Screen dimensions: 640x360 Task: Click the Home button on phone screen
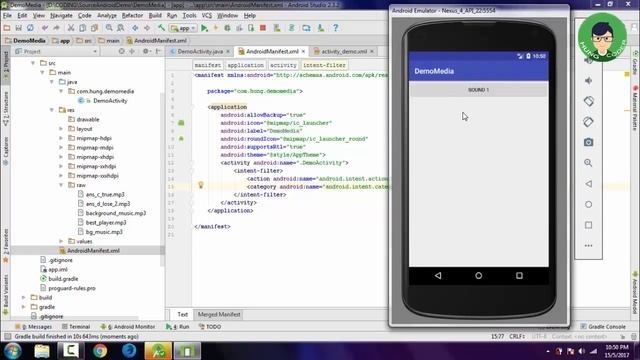478,276
